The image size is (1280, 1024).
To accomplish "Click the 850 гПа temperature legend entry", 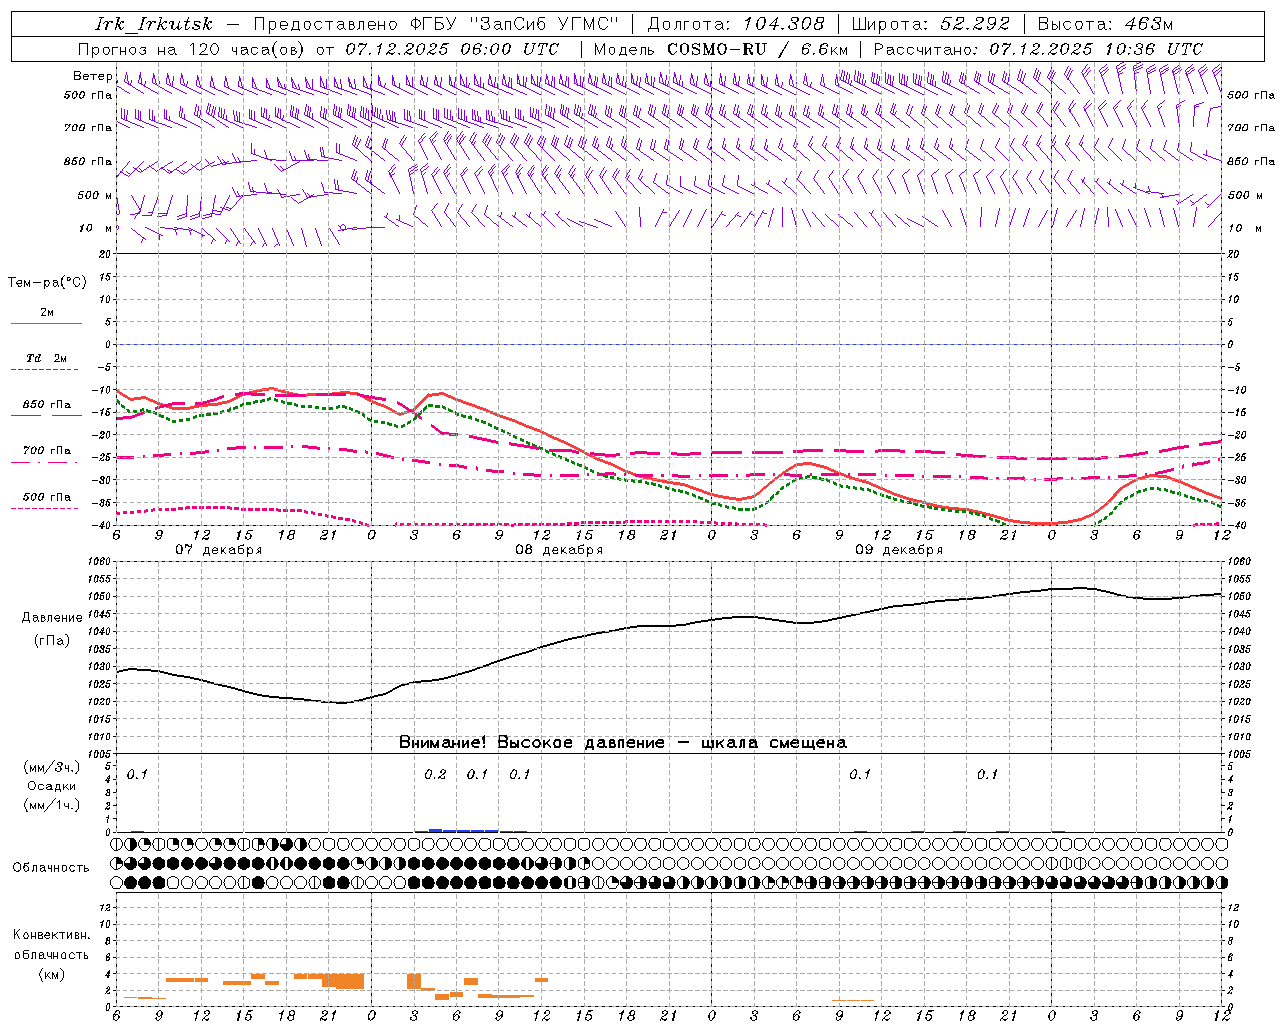I will click(x=47, y=405).
